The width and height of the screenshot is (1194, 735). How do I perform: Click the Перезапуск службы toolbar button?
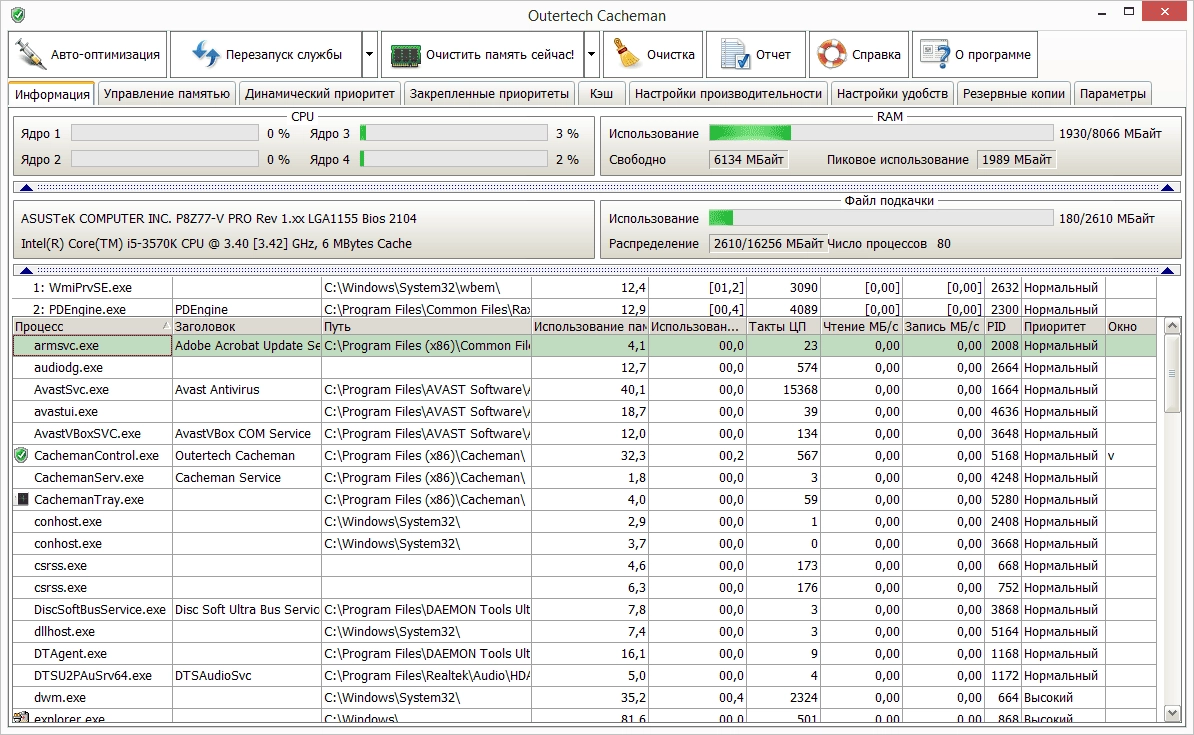266,54
